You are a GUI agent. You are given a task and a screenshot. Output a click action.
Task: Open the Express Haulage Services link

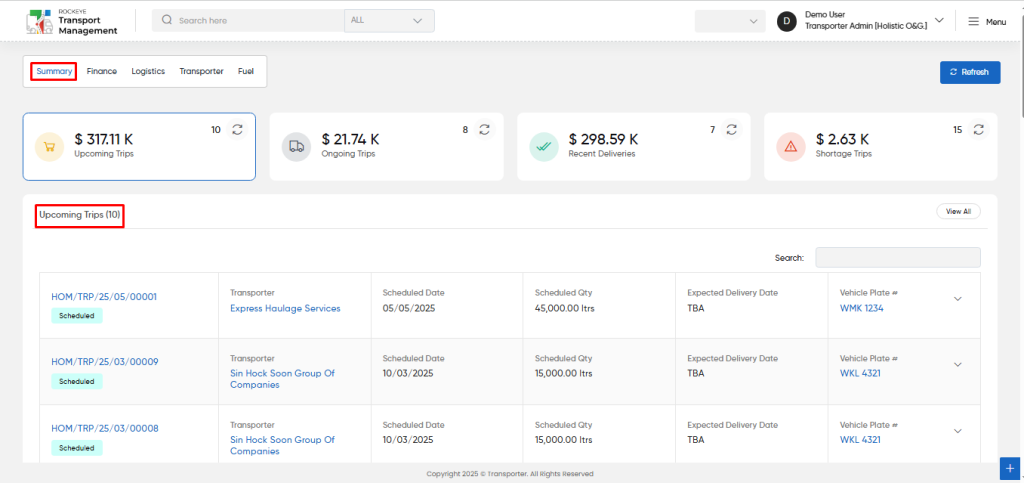point(285,309)
